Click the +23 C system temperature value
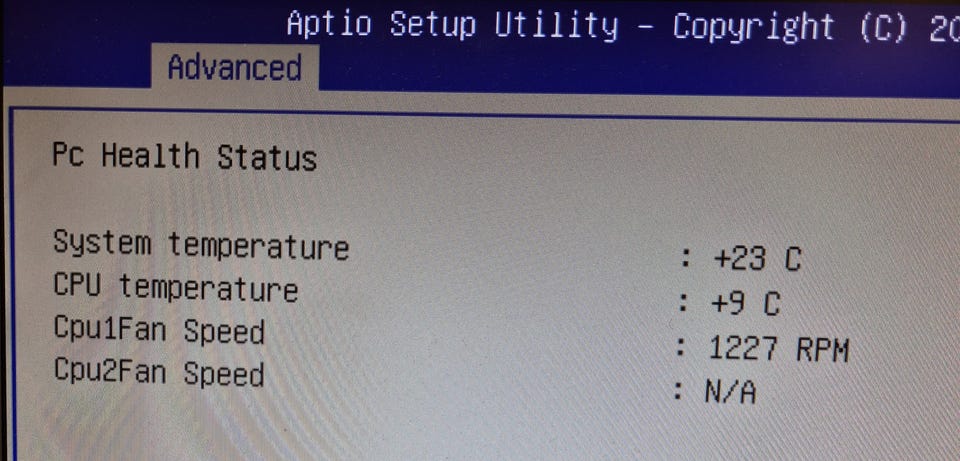 point(757,259)
